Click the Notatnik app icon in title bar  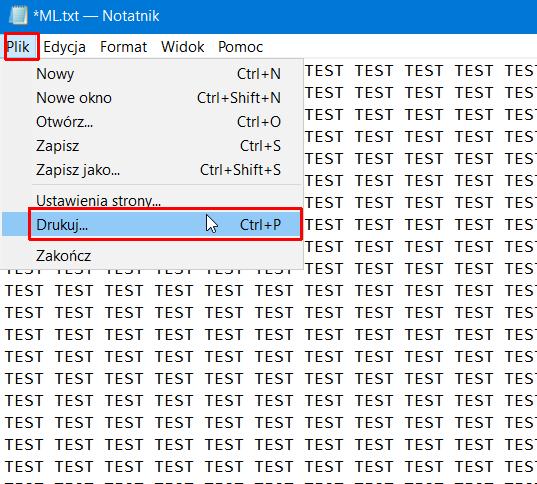point(18,15)
